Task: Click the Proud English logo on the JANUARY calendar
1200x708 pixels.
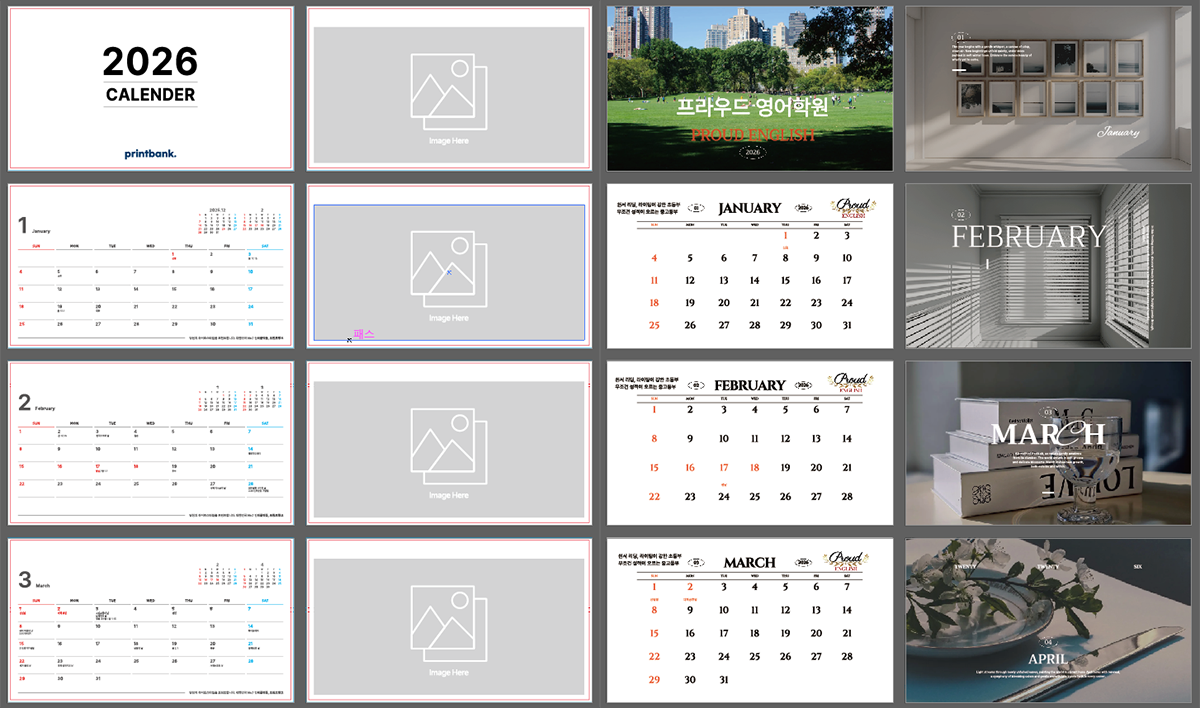Action: click(x=852, y=208)
